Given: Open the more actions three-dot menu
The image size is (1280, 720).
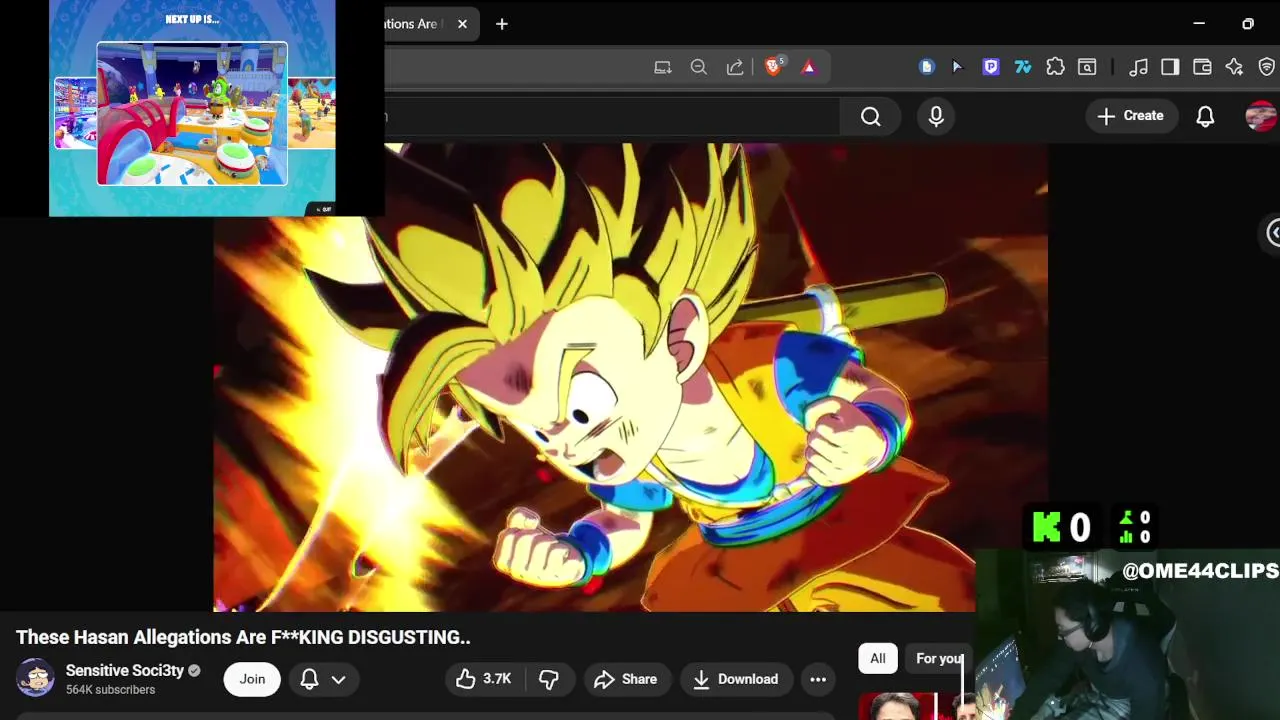Looking at the screenshot, I should click(818, 679).
